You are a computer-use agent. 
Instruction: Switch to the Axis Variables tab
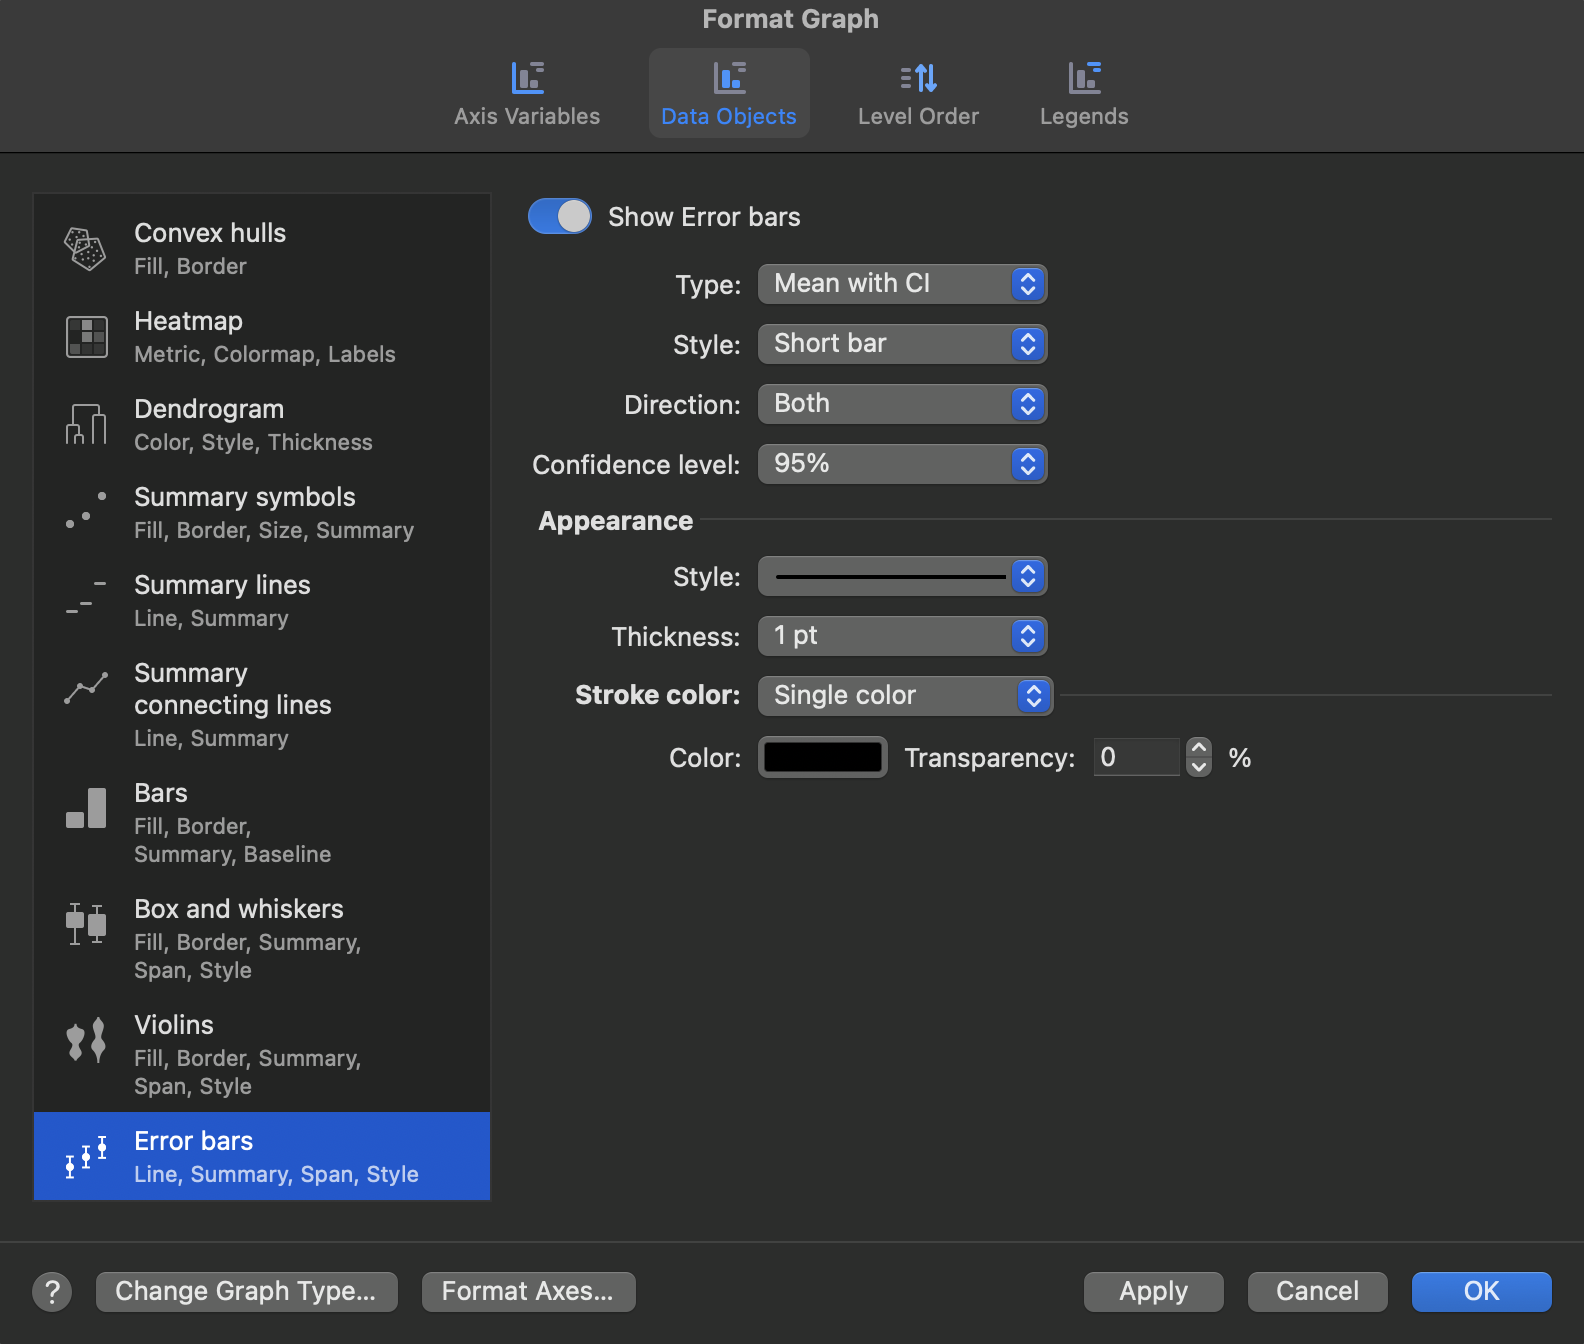click(x=527, y=93)
